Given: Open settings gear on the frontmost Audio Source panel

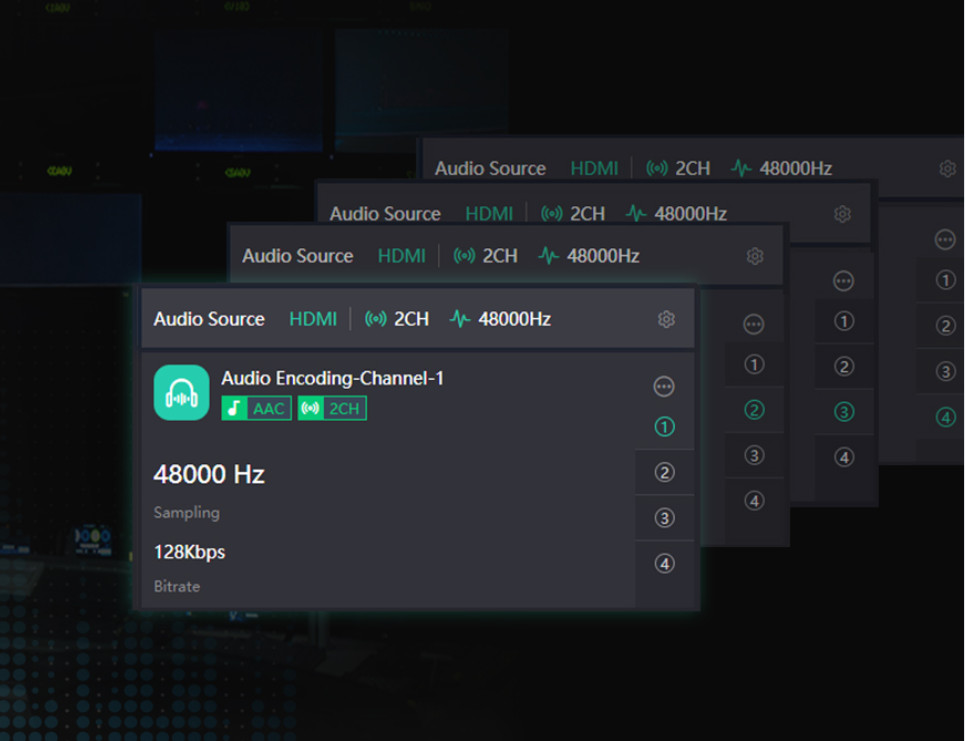Looking at the screenshot, I should [666, 319].
